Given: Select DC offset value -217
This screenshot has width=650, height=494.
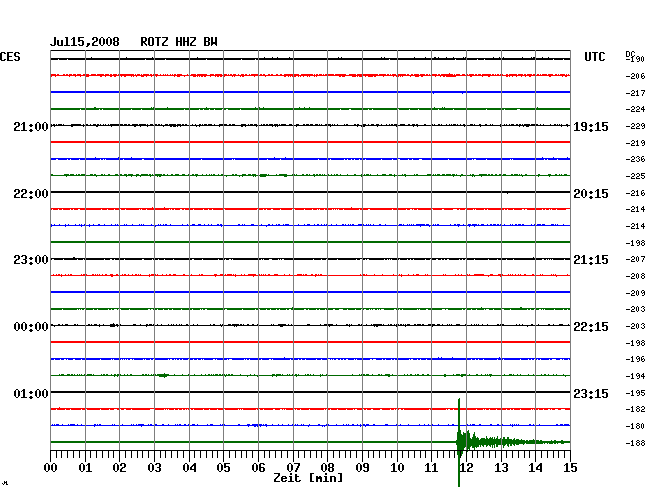Looking at the screenshot, I should (635, 93).
